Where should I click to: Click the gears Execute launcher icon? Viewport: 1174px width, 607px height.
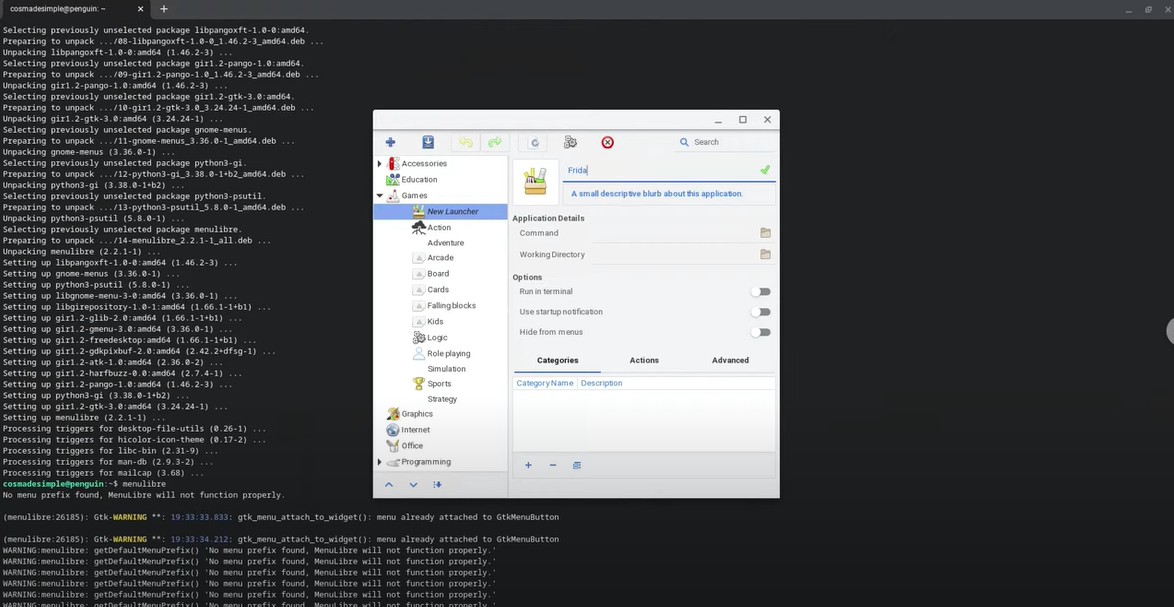(x=570, y=143)
